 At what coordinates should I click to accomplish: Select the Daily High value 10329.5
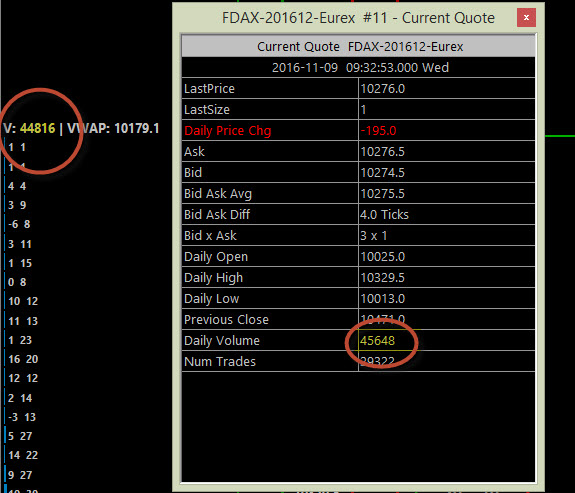coord(382,278)
